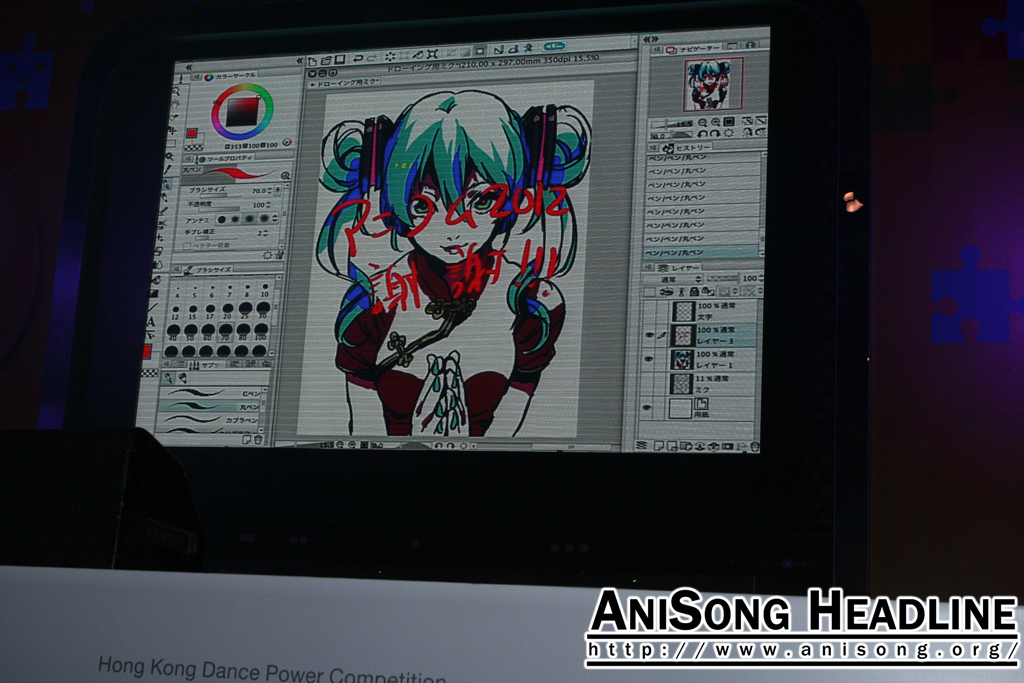
Task: Reset rotation icon in Navigator panel
Action: click(x=728, y=133)
